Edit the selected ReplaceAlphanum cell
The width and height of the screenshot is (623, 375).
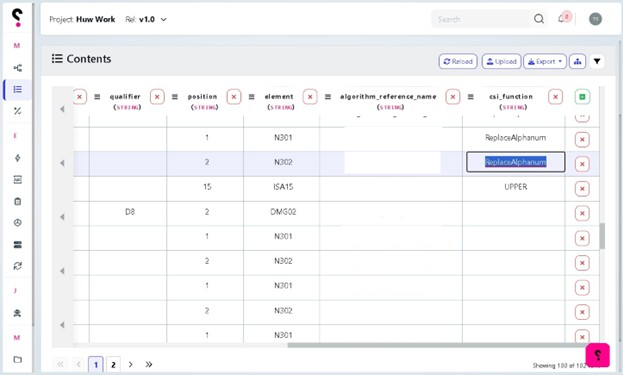pos(515,162)
